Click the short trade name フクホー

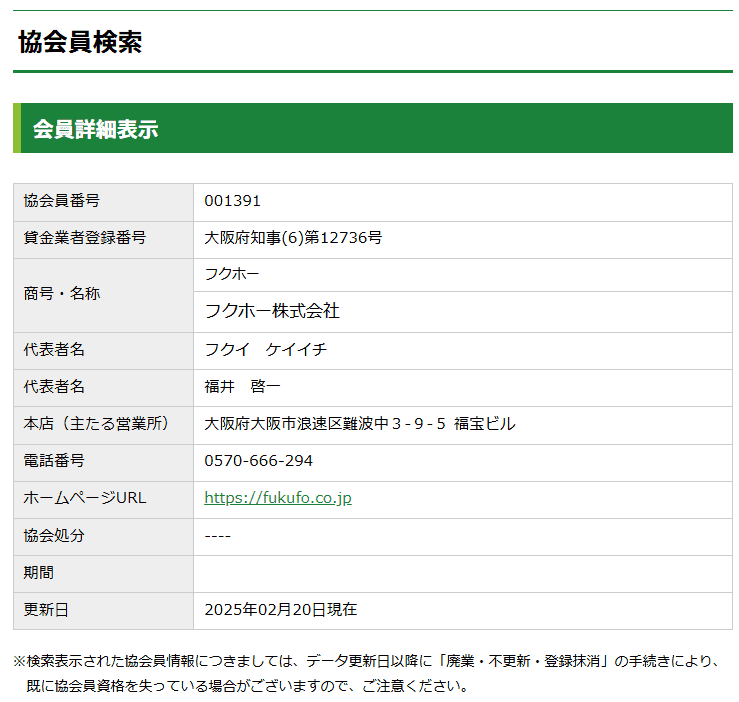point(232,275)
